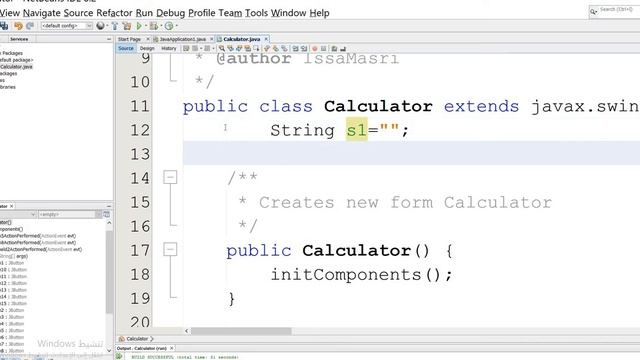Open the Refactor menu
This screenshot has height=360, width=640.
tap(114, 13)
